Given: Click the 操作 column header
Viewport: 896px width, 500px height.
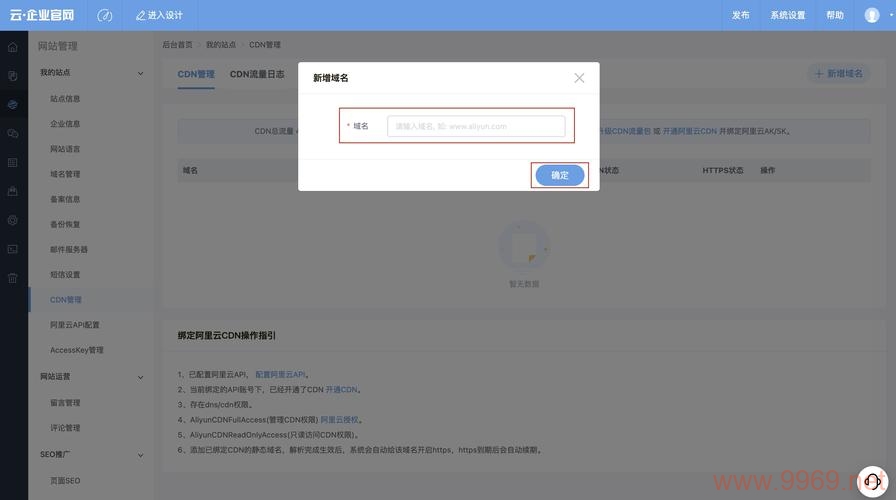Looking at the screenshot, I should 767,170.
